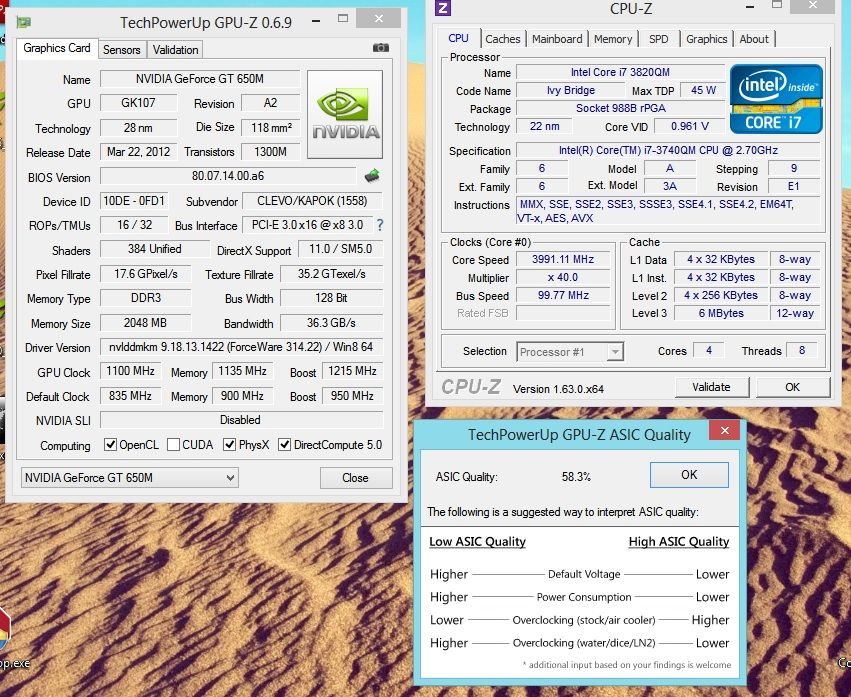Click the High ASIC Quality heading
The image size is (851, 697).
(679, 542)
